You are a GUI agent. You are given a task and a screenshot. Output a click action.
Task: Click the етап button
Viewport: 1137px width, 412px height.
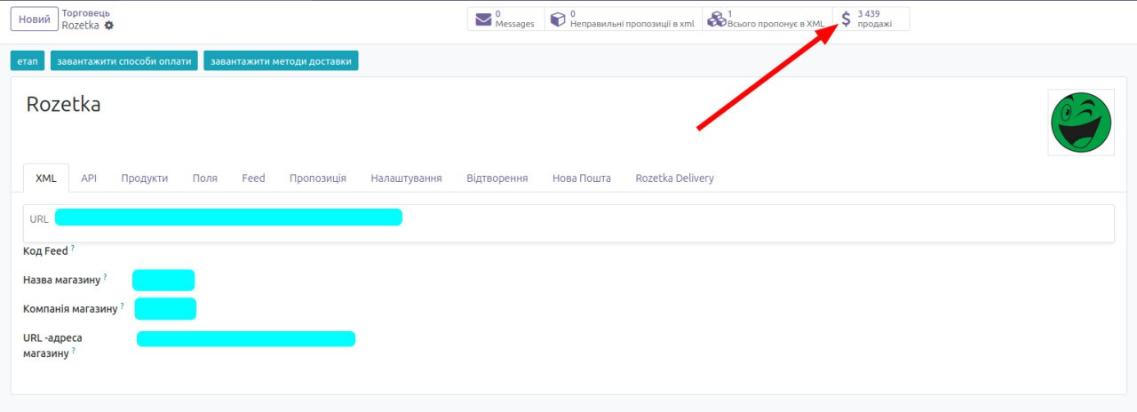[x=28, y=62]
